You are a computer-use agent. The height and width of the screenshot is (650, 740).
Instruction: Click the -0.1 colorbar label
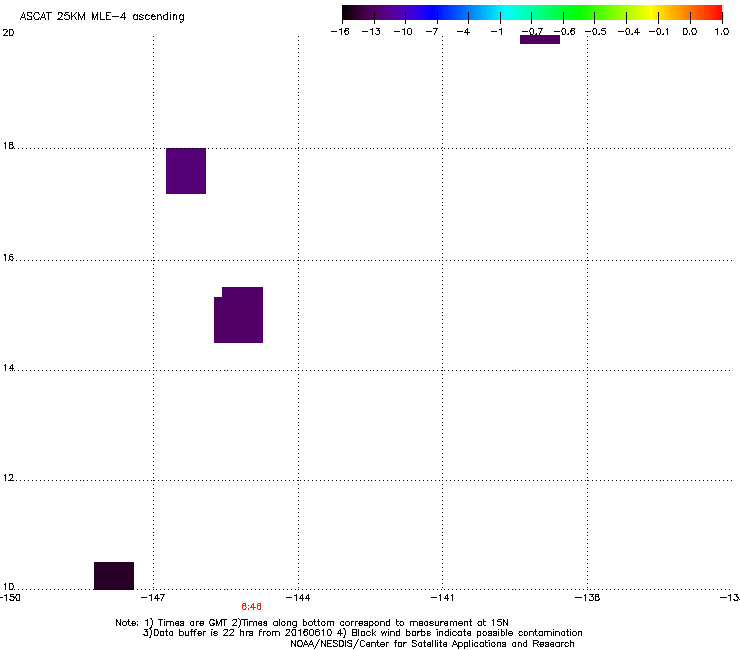(x=659, y=32)
